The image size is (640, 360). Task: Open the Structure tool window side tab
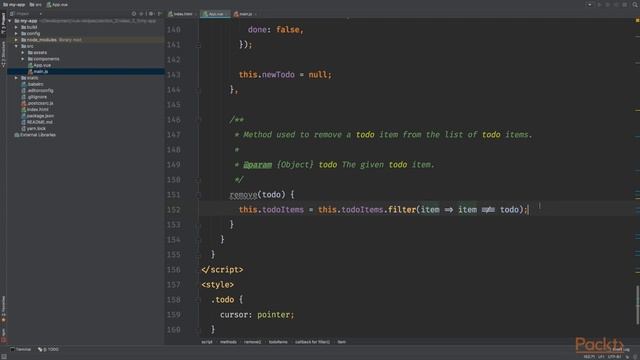click(x=3, y=54)
